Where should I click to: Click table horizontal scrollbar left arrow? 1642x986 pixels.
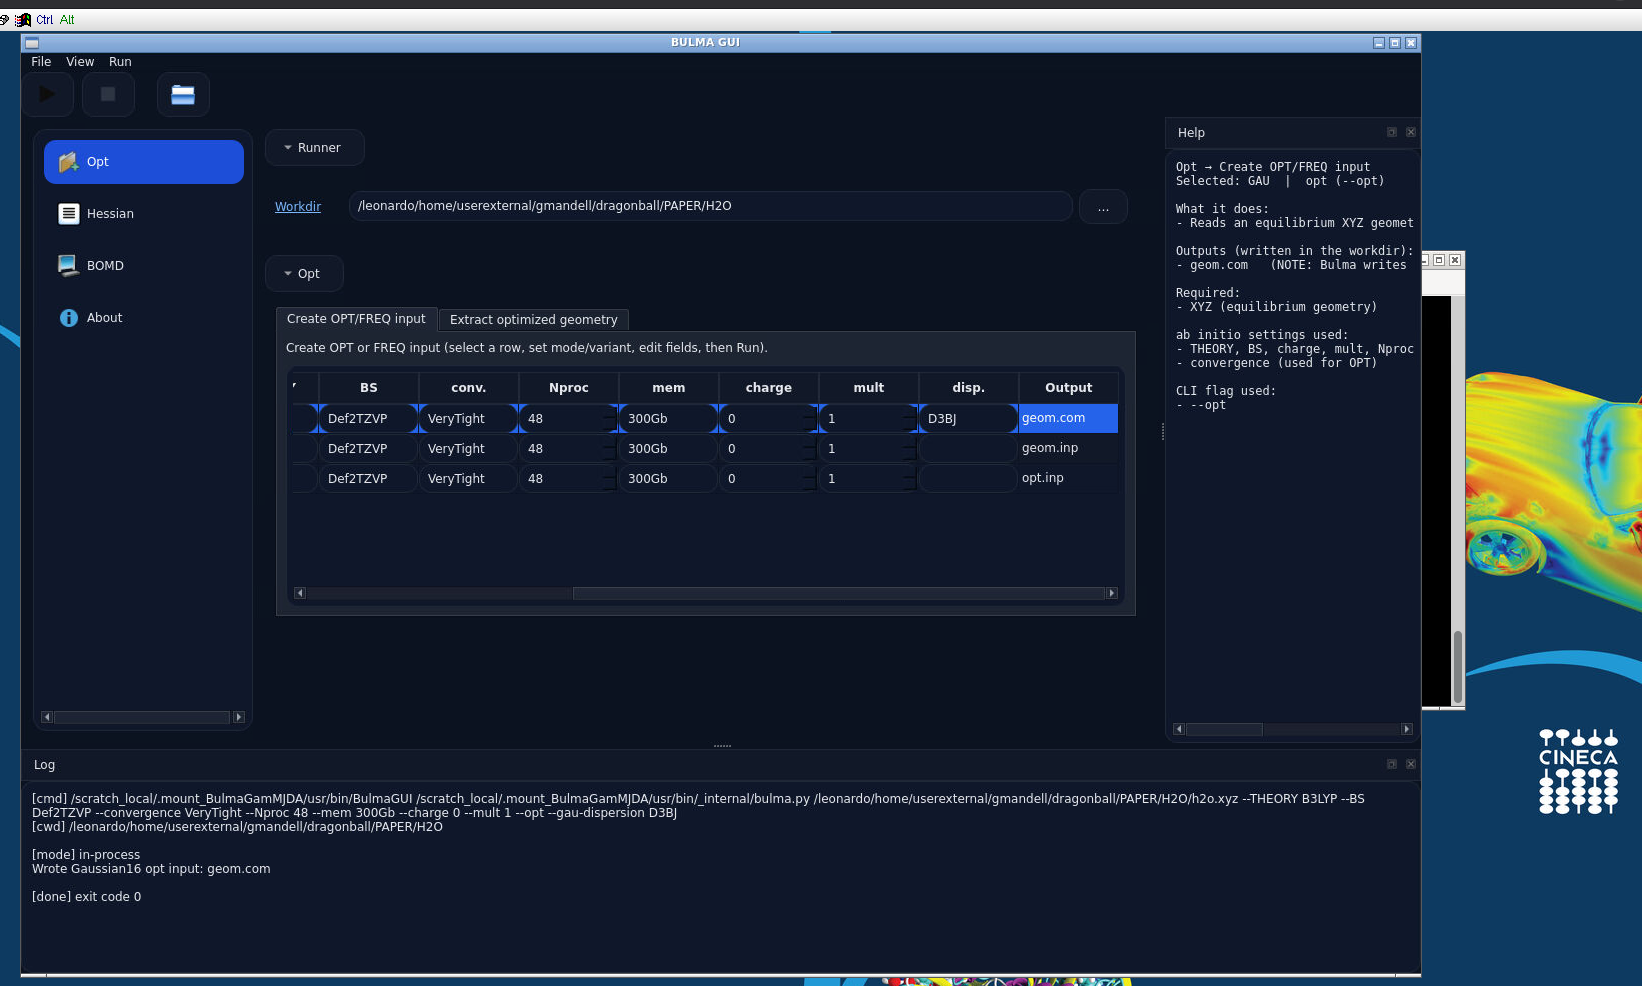pyautogui.click(x=300, y=593)
